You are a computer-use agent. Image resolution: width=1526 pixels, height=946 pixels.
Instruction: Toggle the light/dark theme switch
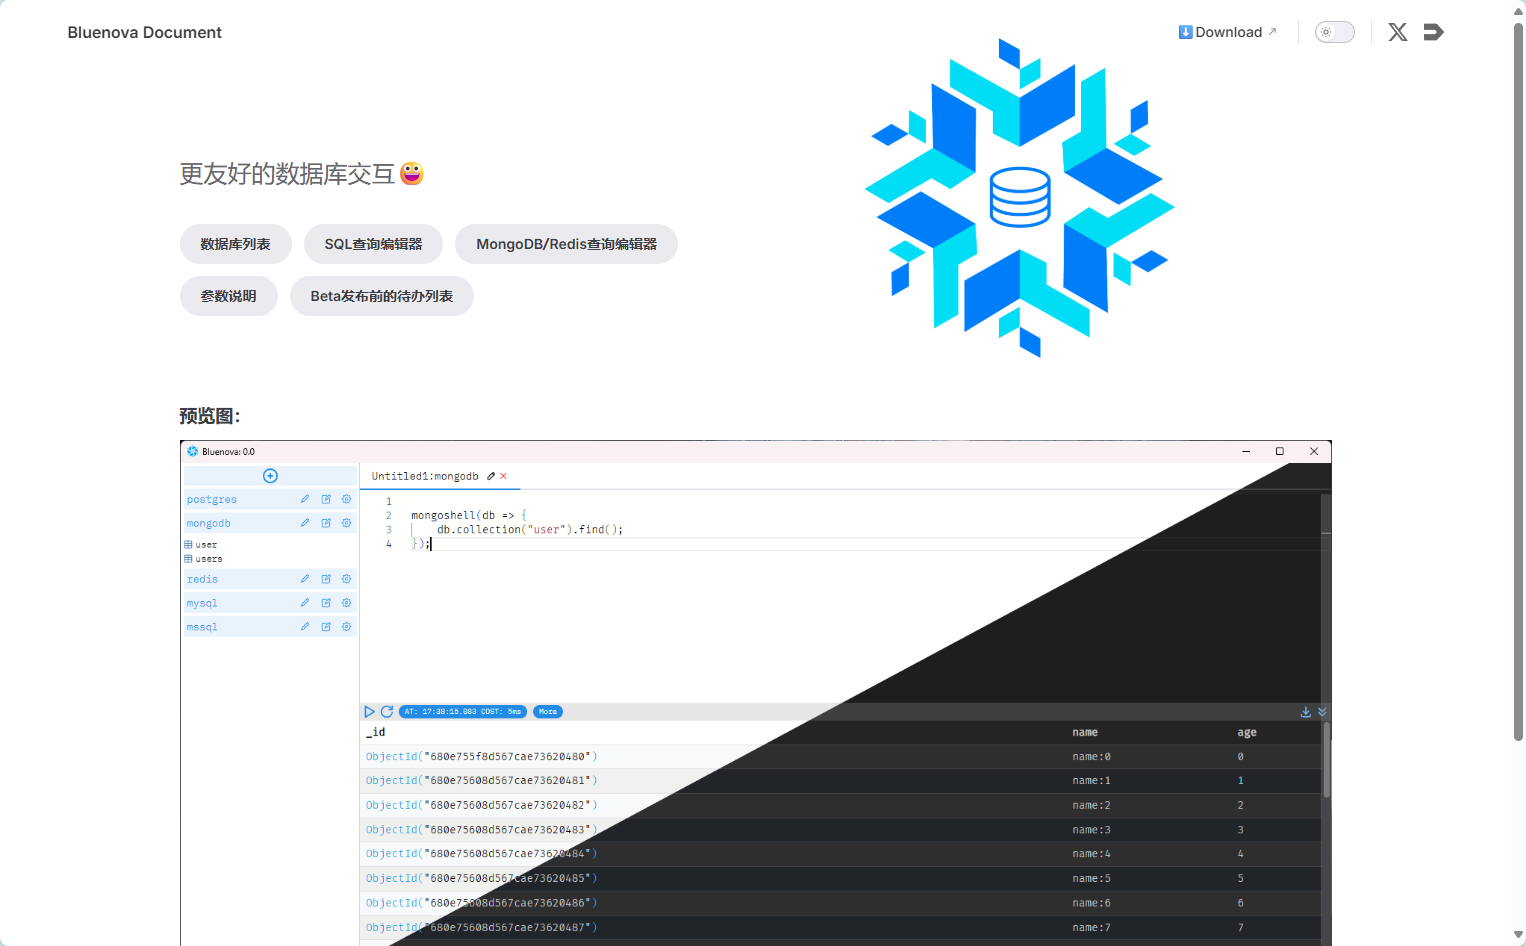click(1334, 32)
